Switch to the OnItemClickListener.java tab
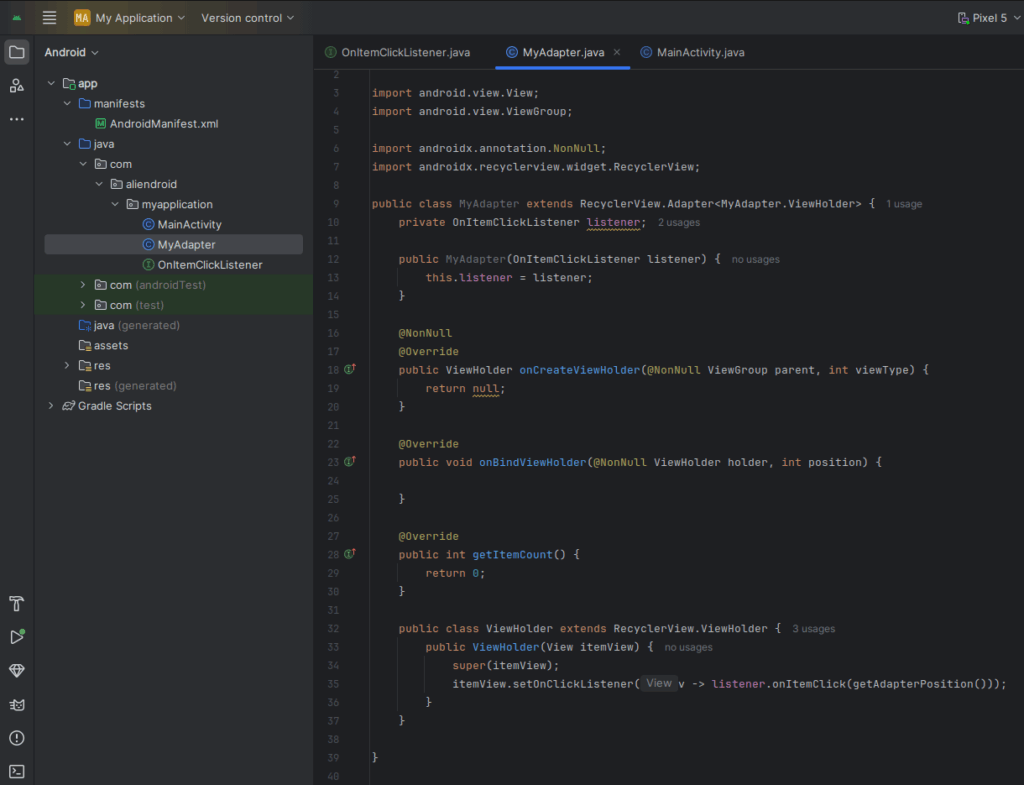Screen dimensions: 1024x785 (x=398, y=52)
